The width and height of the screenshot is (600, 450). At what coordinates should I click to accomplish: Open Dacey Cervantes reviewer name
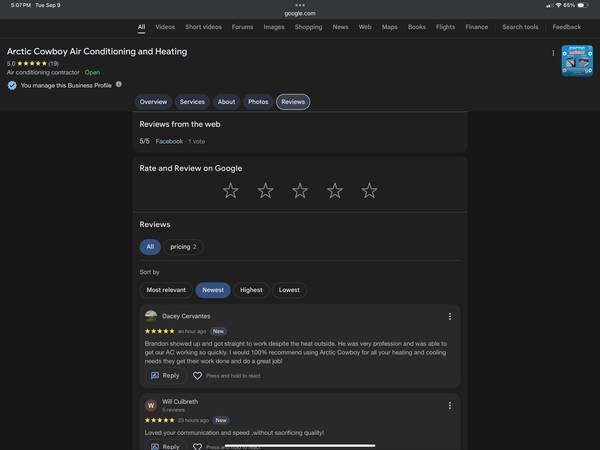(186, 316)
